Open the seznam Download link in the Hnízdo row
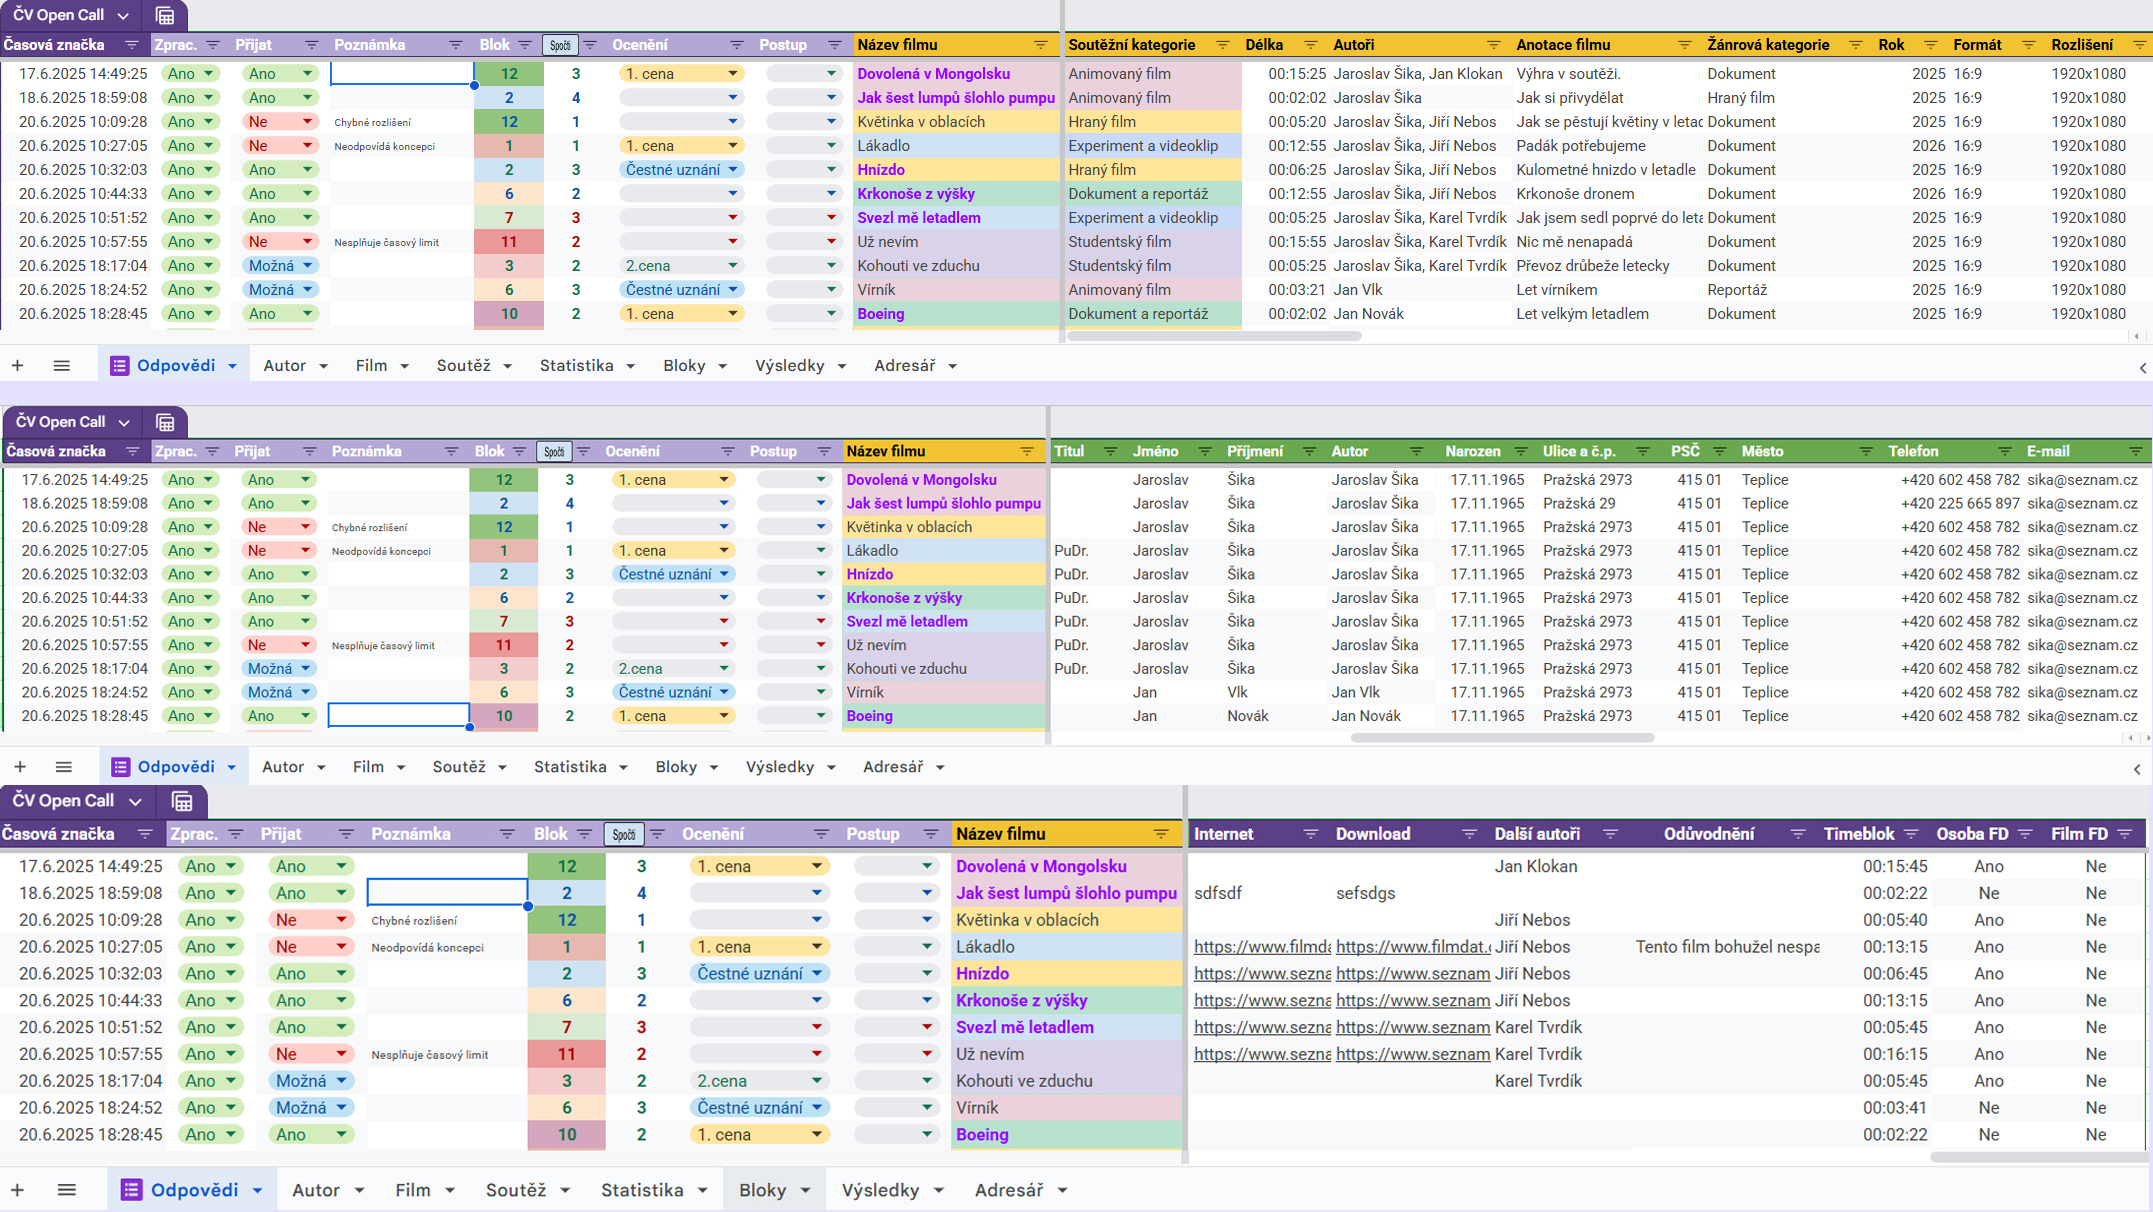Screen dimensions: 2153x1212 coord(1412,974)
